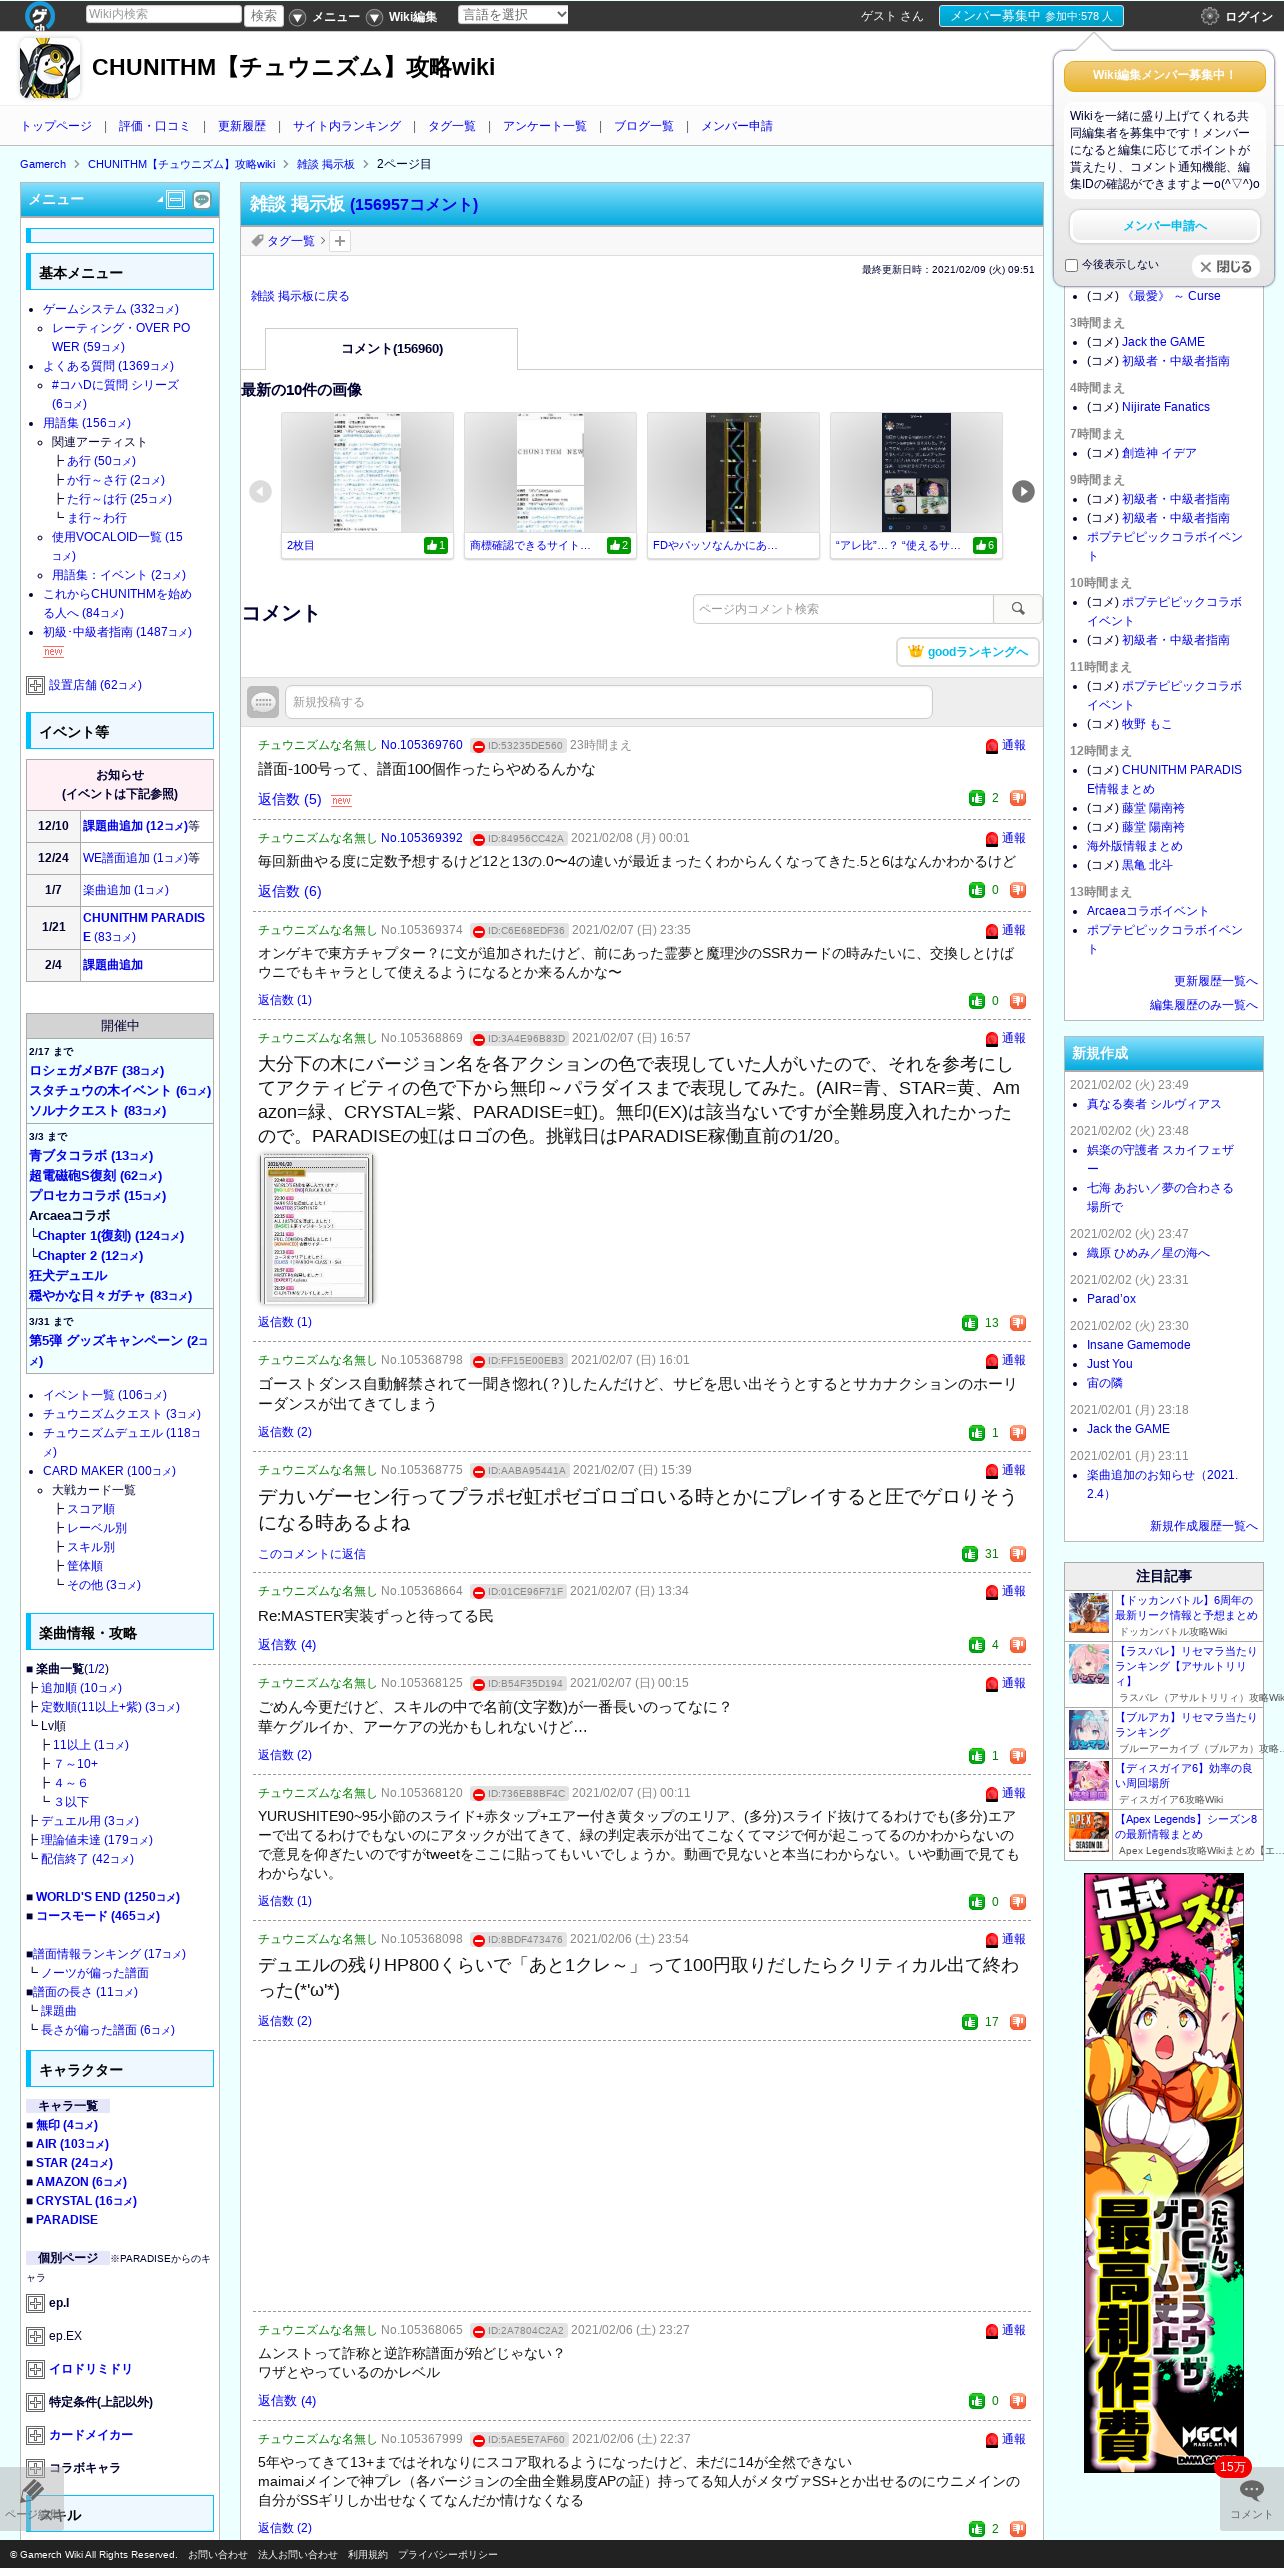
Task: Expand 返信数 (4) under Re:MASTER comment
Action: point(286,1644)
